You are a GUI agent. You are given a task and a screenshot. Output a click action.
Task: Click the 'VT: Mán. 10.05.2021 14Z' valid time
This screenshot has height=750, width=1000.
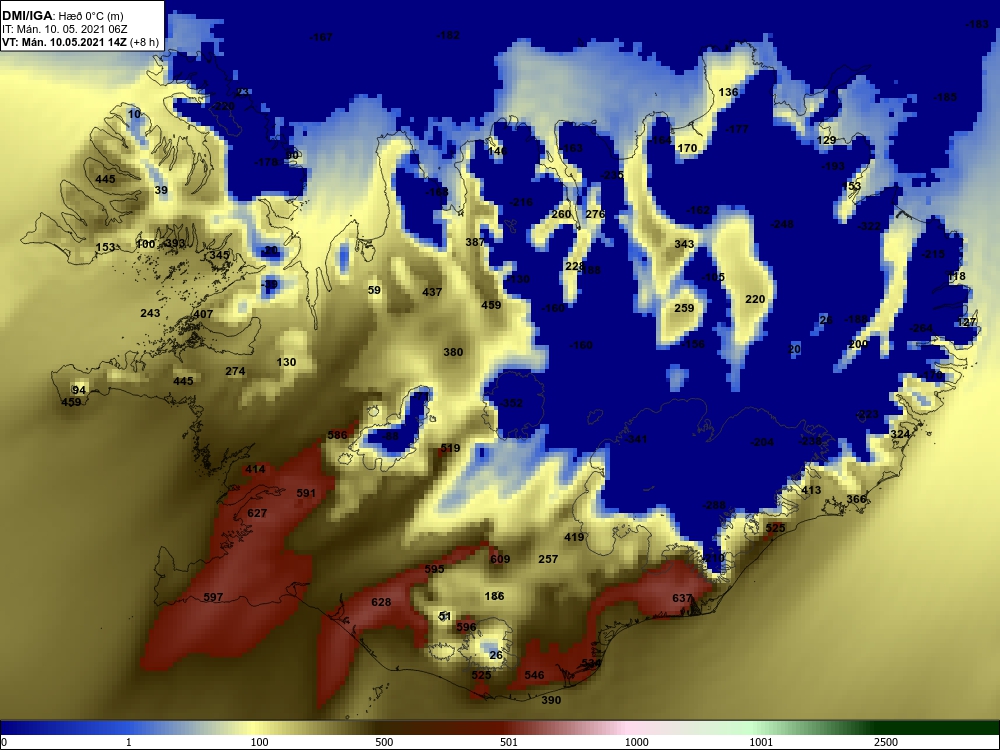[64, 43]
